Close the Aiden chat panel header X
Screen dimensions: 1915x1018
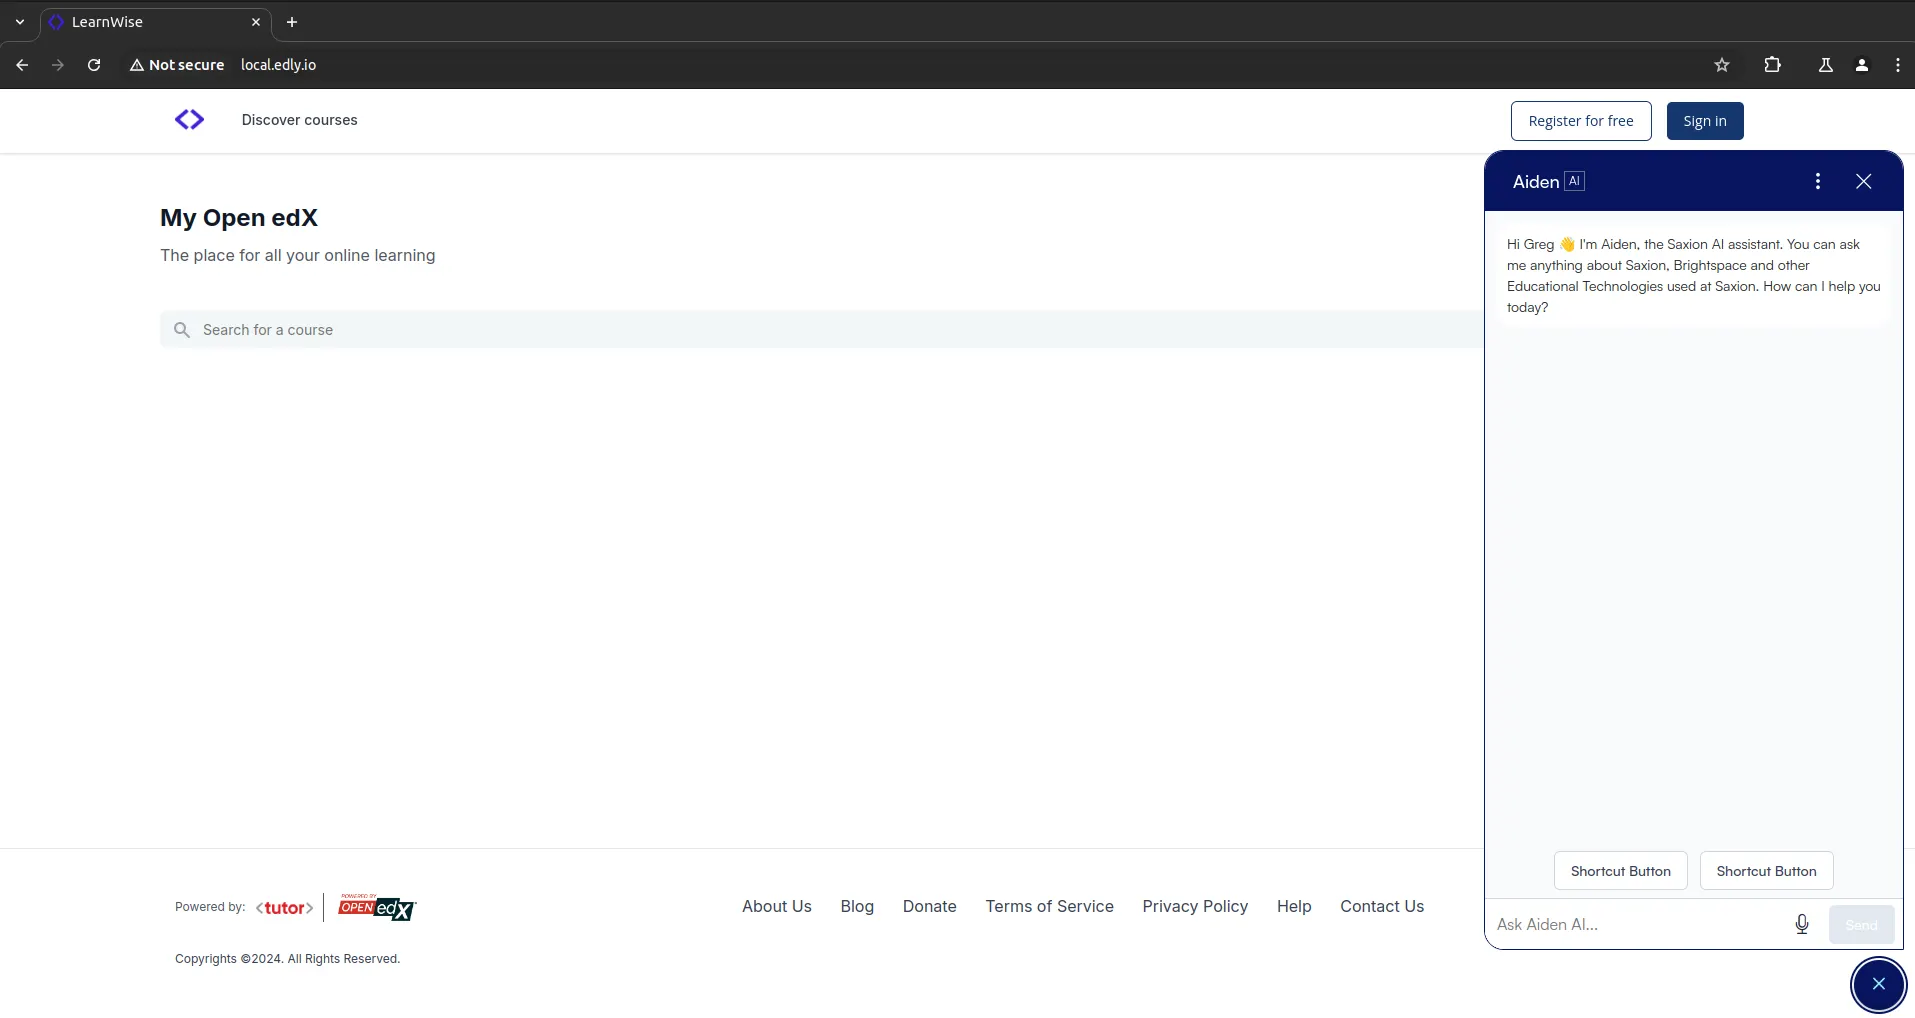point(1864,181)
